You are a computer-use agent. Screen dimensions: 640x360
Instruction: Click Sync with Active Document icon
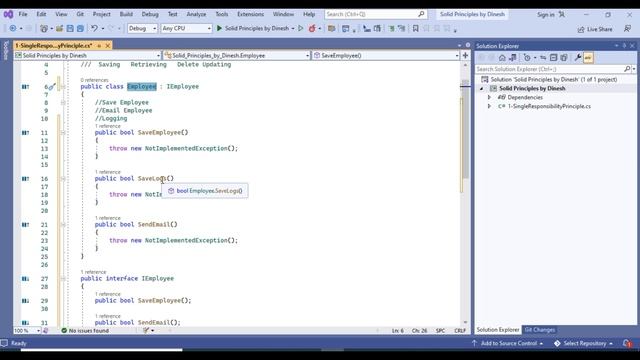543,58
